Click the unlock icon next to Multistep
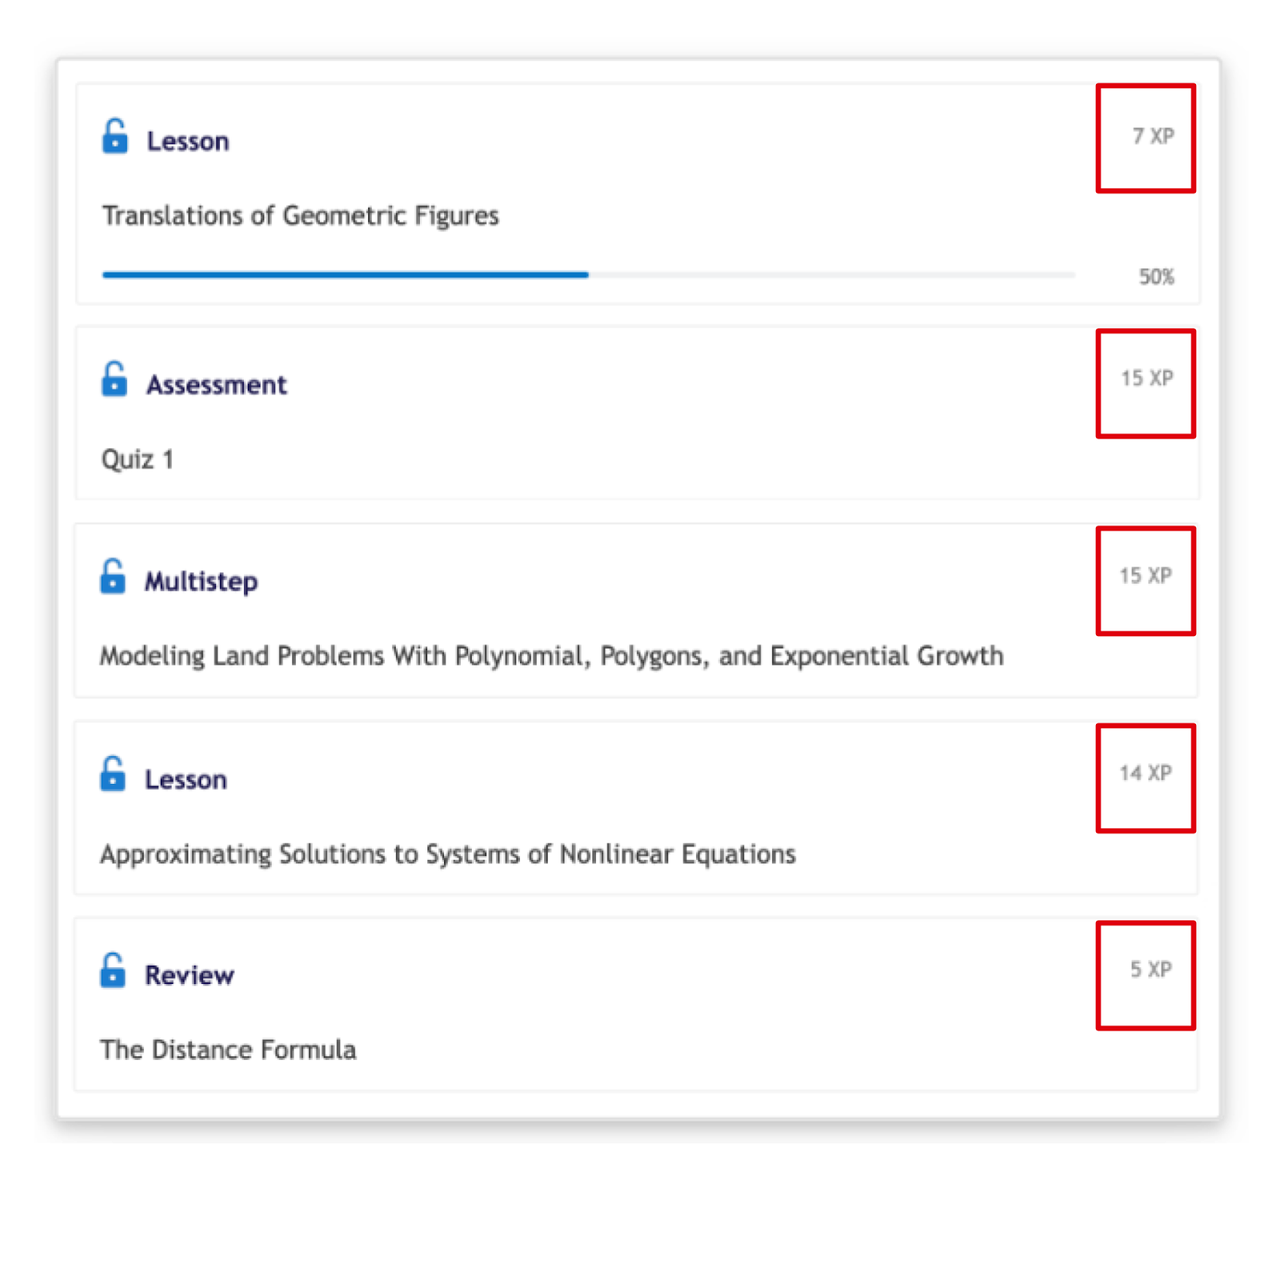The image size is (1280, 1280). point(113,577)
